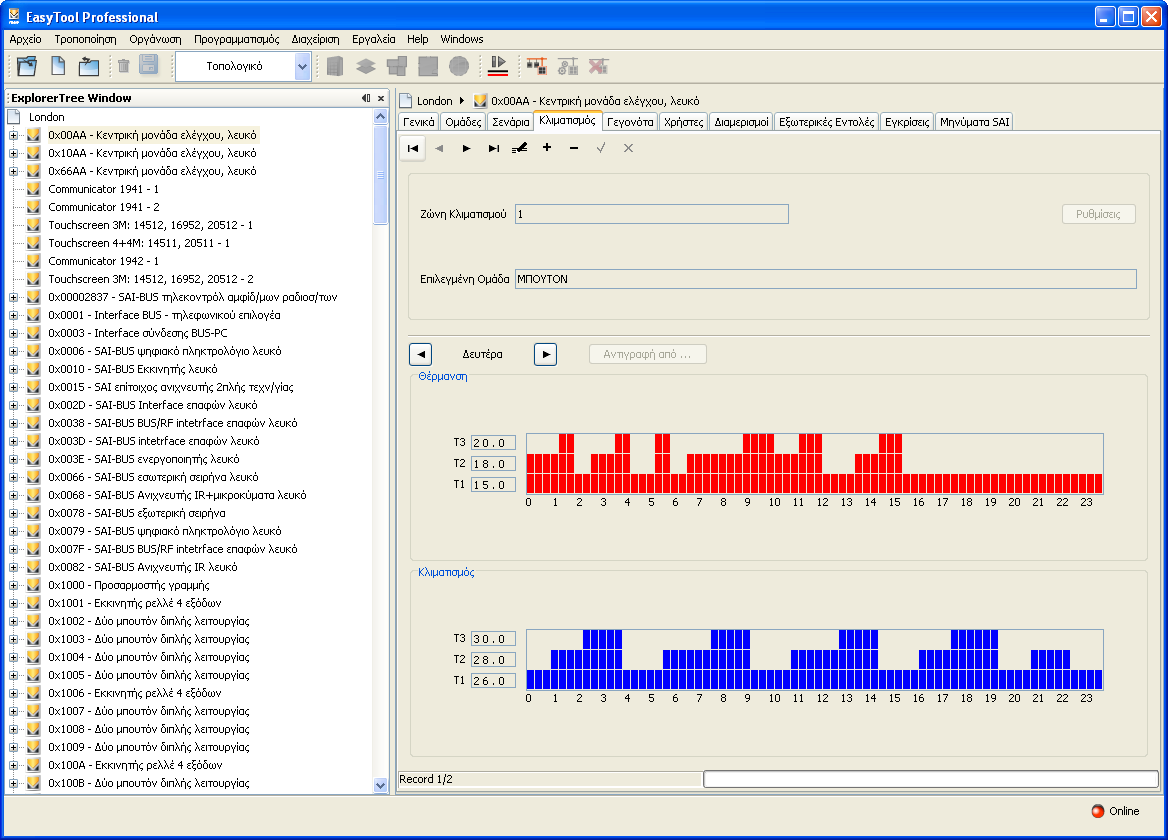Go to previous record in navigator
The height and width of the screenshot is (840, 1168).
439,148
